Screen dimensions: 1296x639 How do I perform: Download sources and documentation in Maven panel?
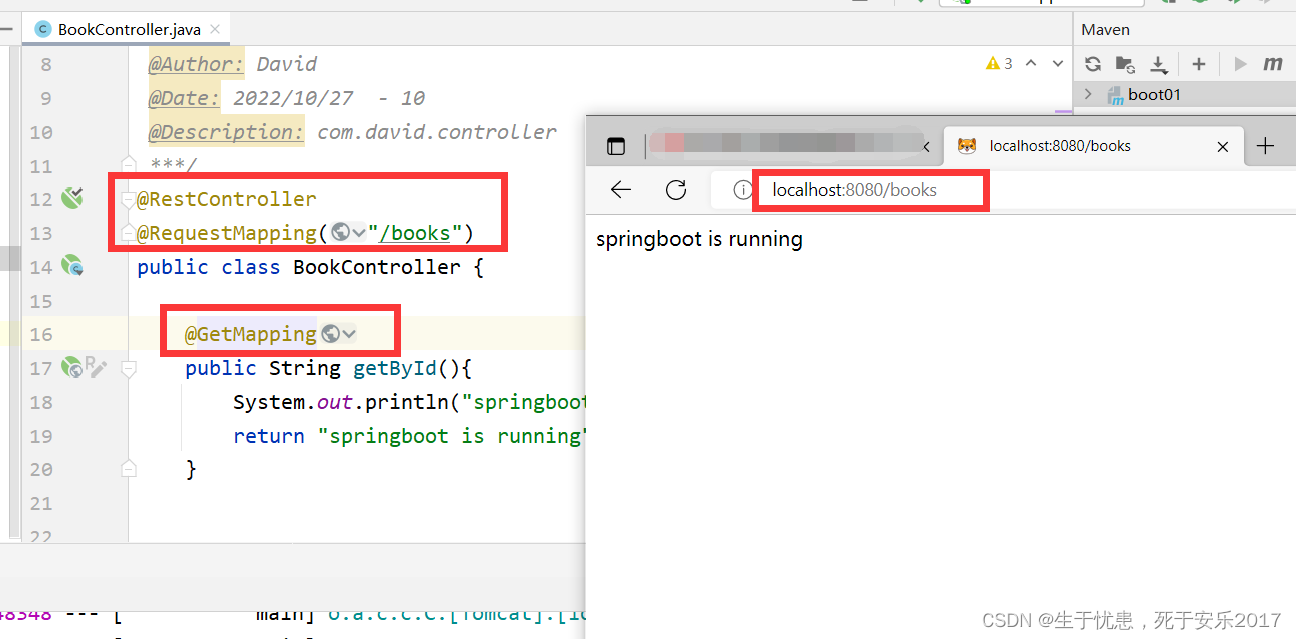point(1158,64)
